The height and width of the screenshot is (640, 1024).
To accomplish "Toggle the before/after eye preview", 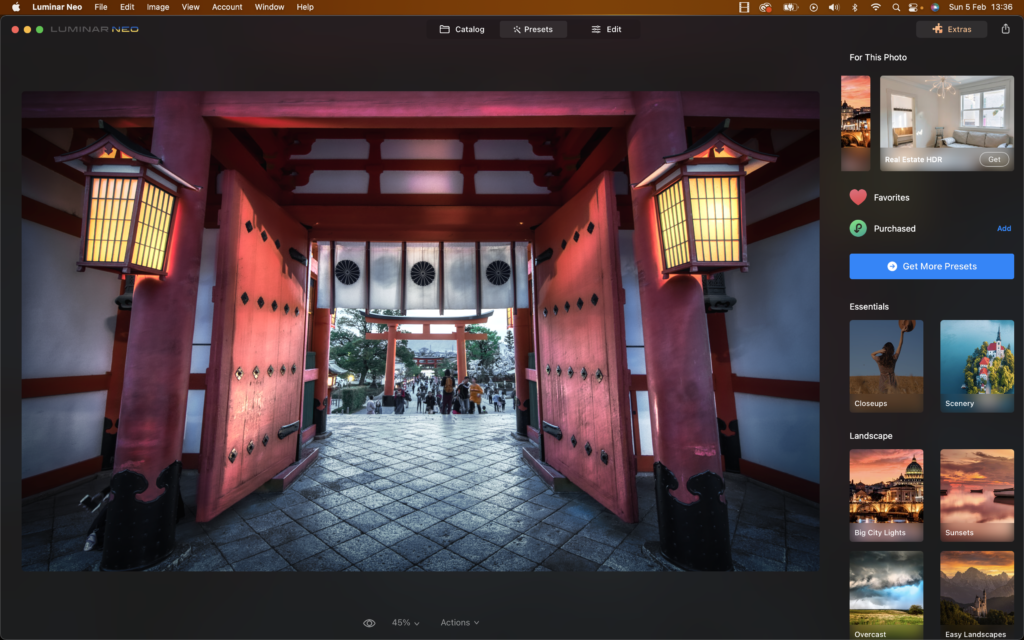I will pos(369,623).
